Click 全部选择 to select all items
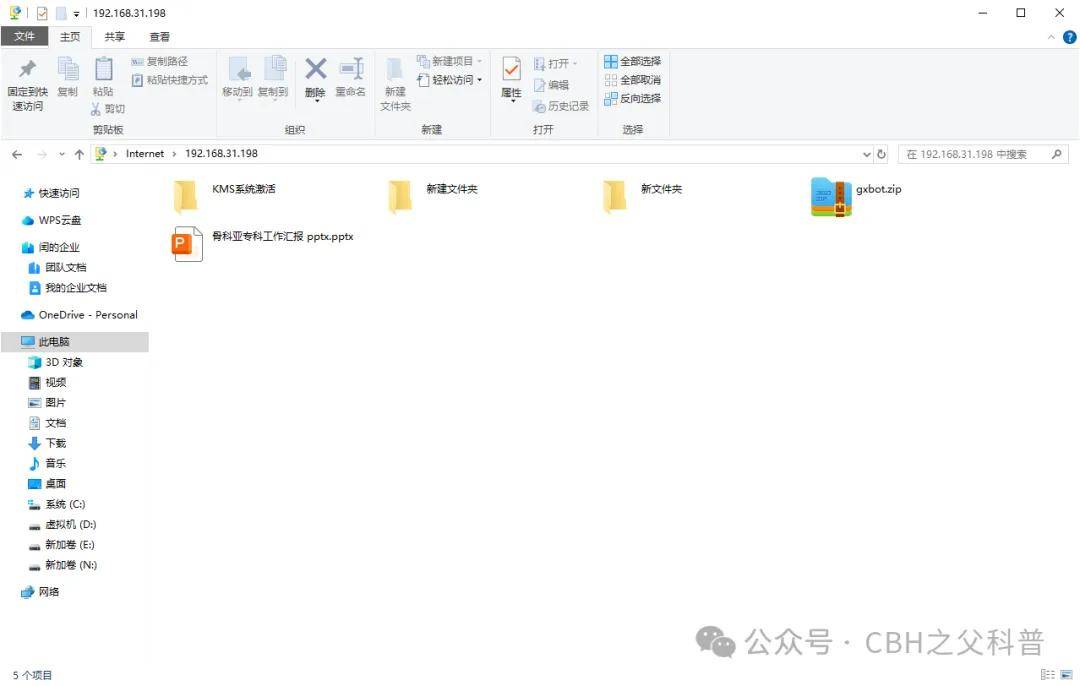The image size is (1080, 686). click(632, 61)
